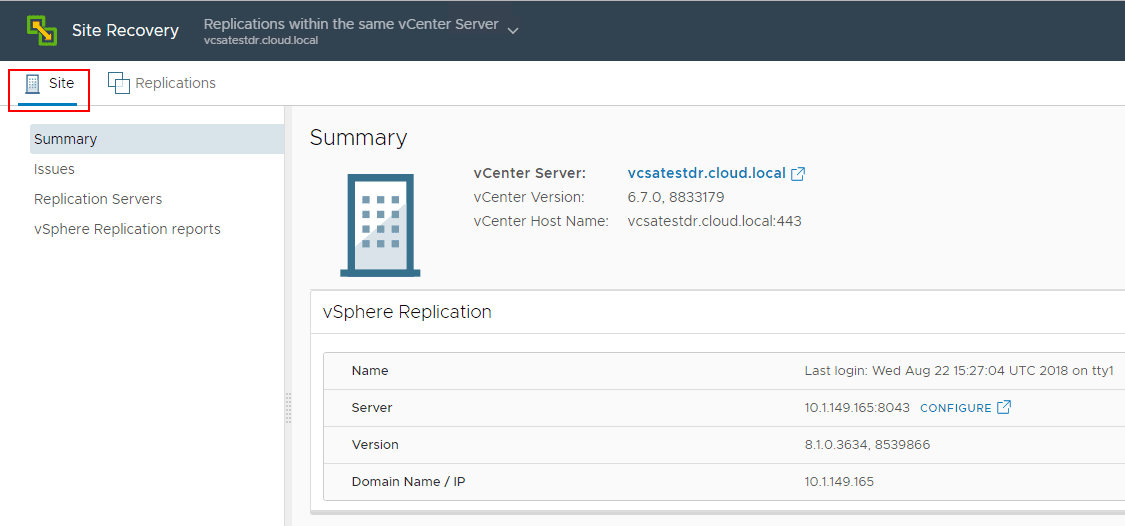This screenshot has width=1125, height=526.
Task: Click the Site Recovery logo icon
Action: click(42, 30)
